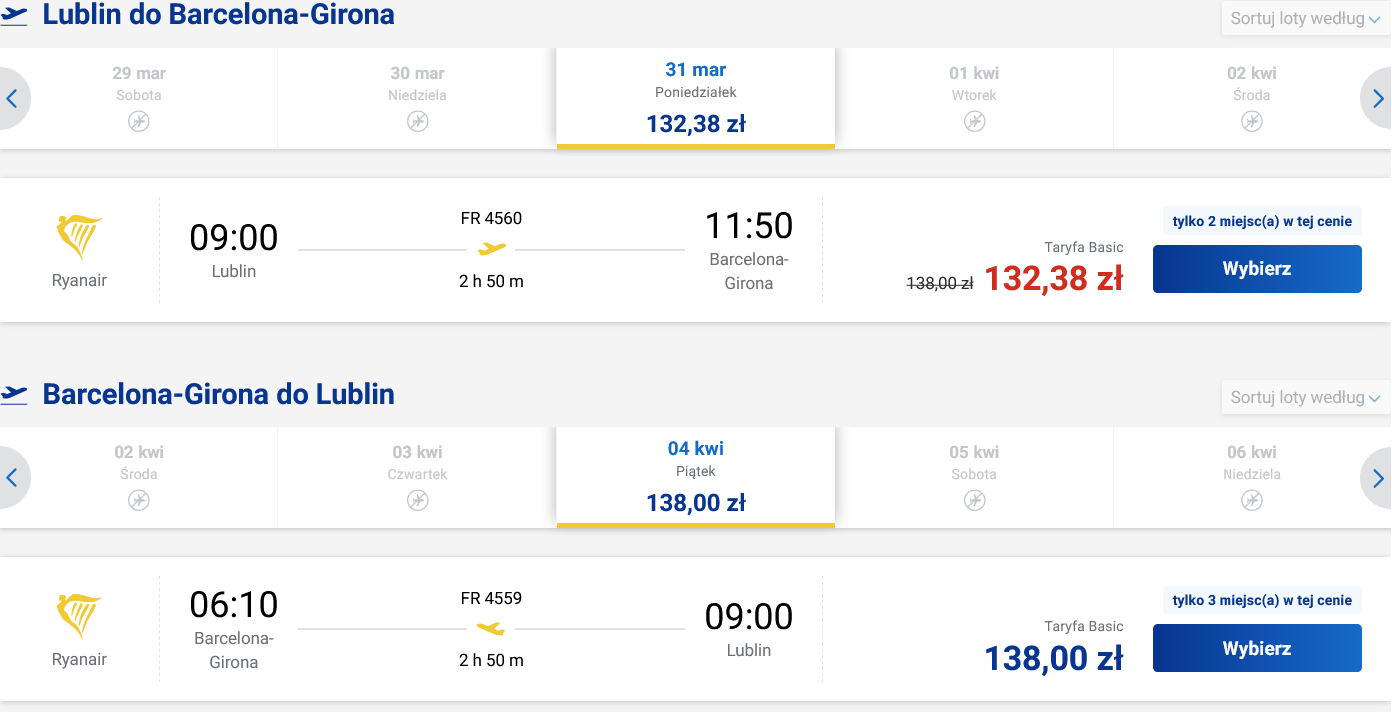This screenshot has height=712, width=1392.
Task: Select the 04 kwi Piątek date tab
Action: click(x=696, y=477)
